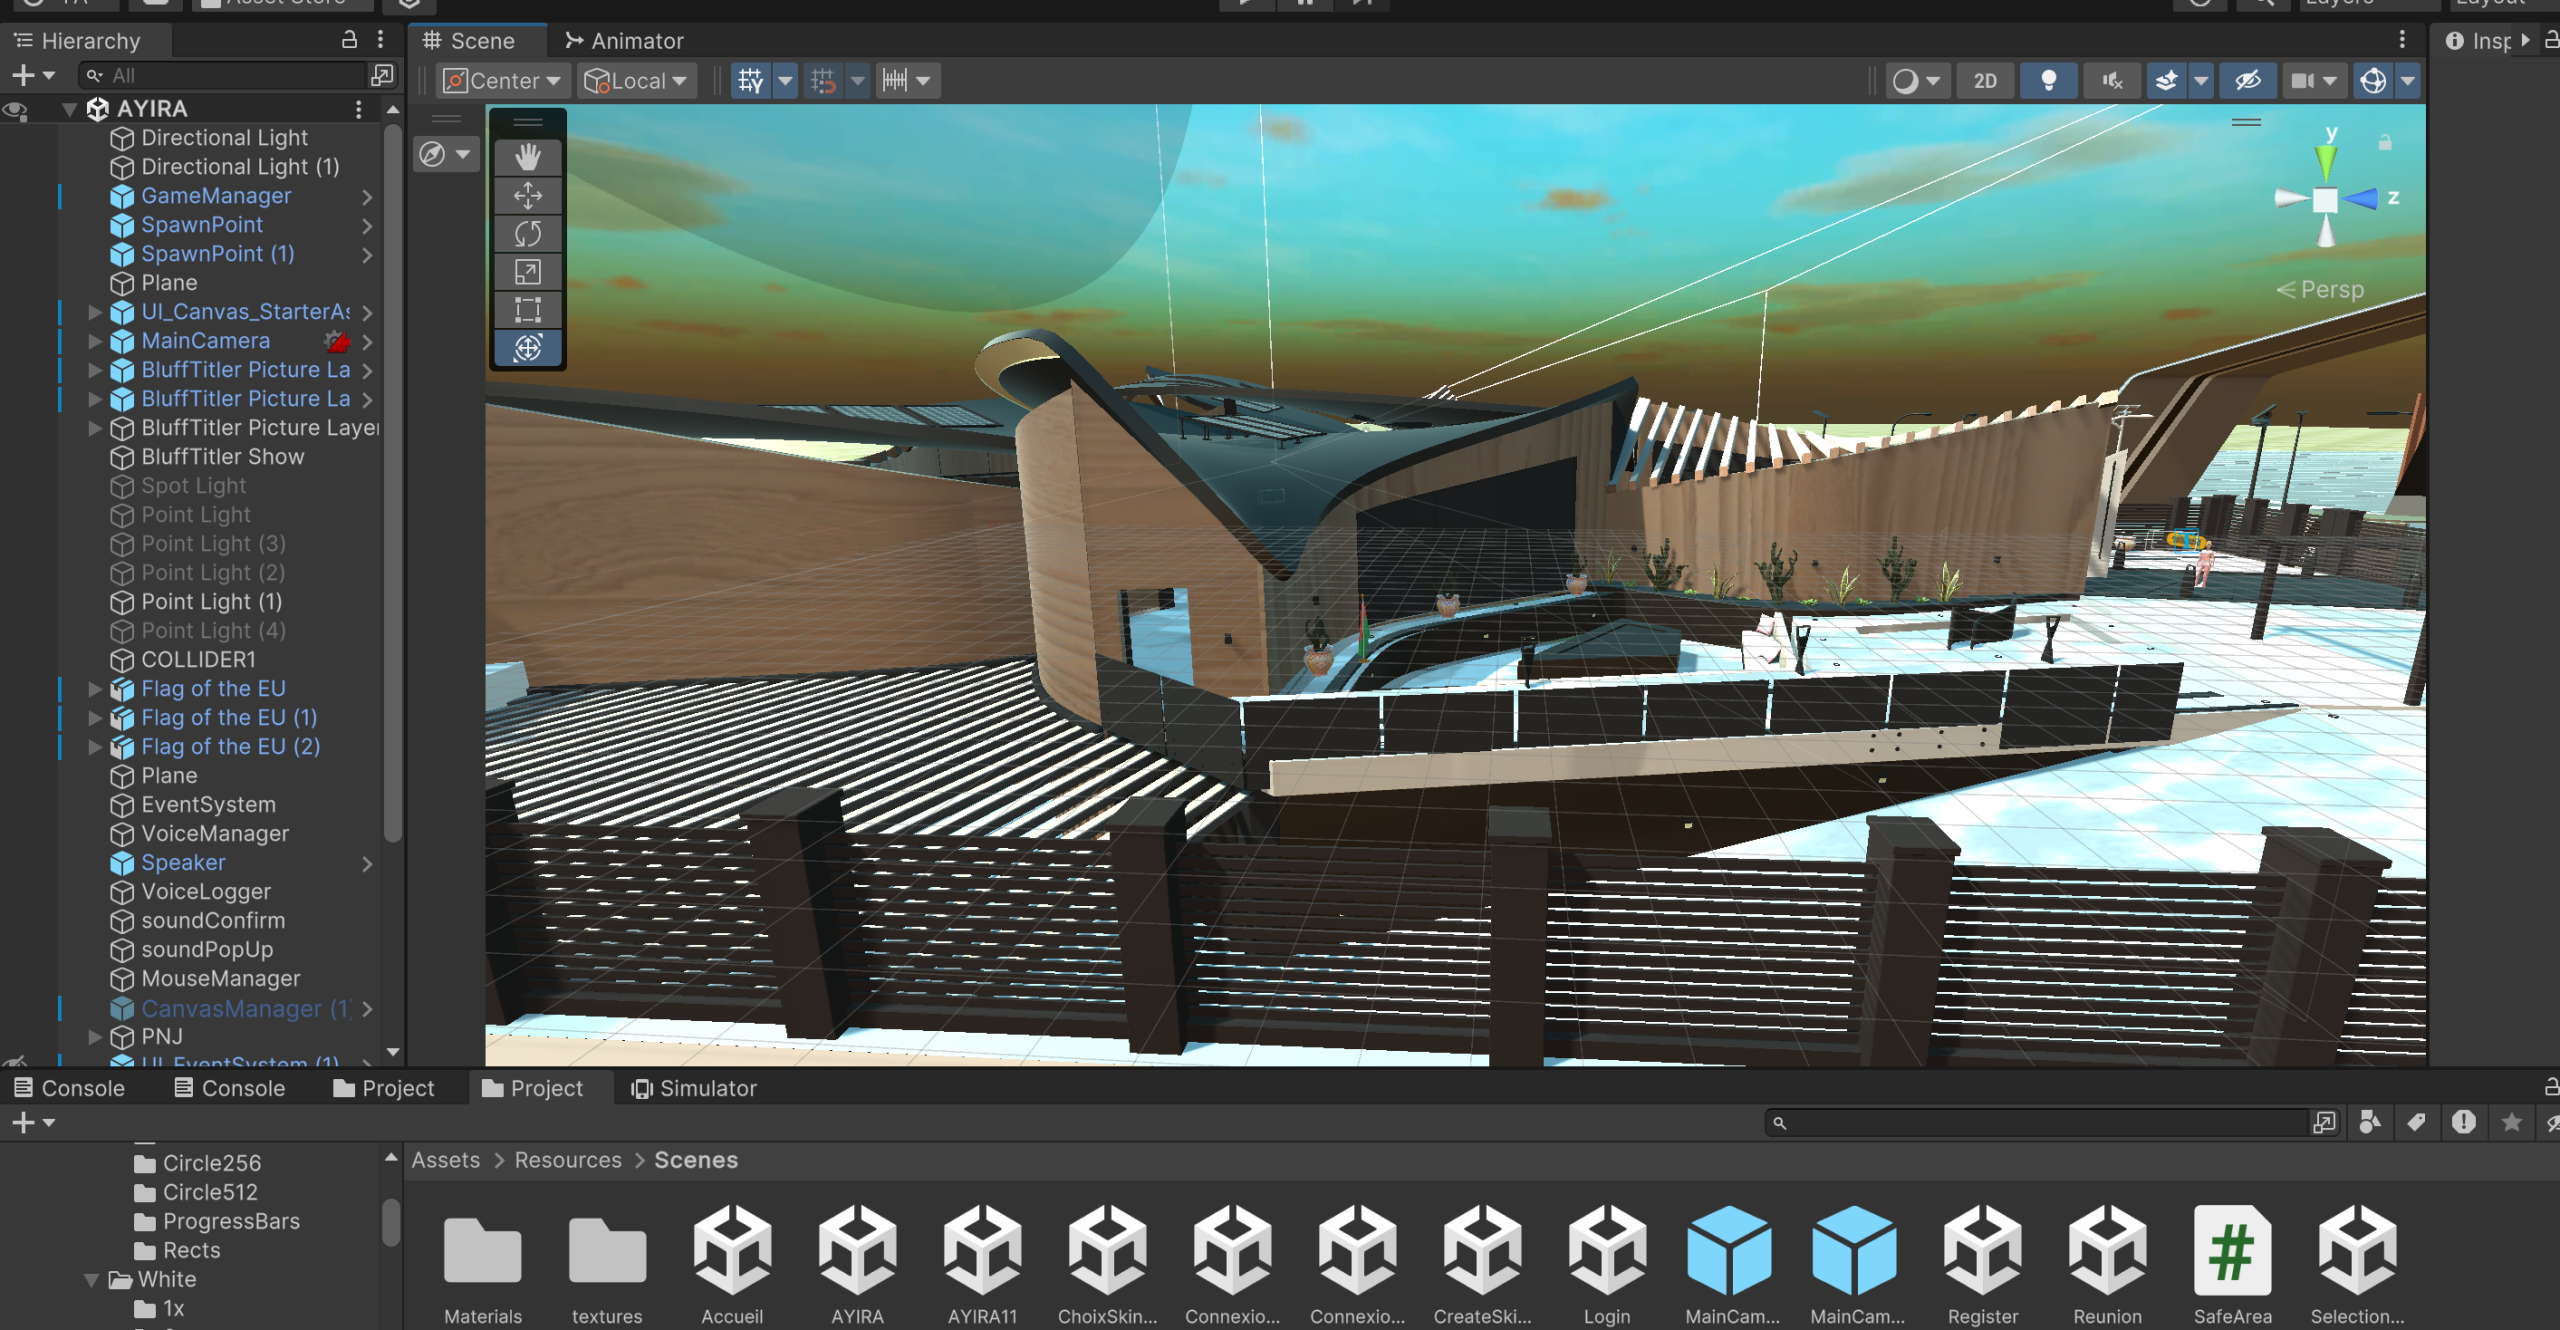The width and height of the screenshot is (2560, 1330).
Task: Click the Hierarchy panel lock icon
Action: pyautogui.click(x=349, y=40)
